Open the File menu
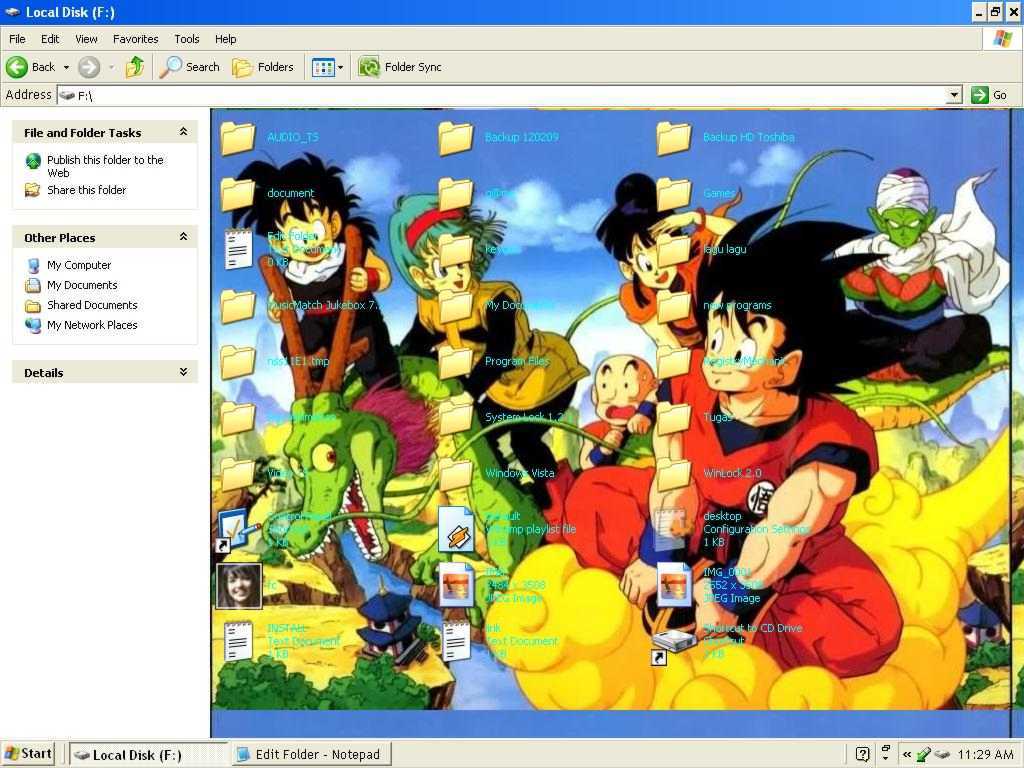The image size is (1024, 768). tap(18, 39)
